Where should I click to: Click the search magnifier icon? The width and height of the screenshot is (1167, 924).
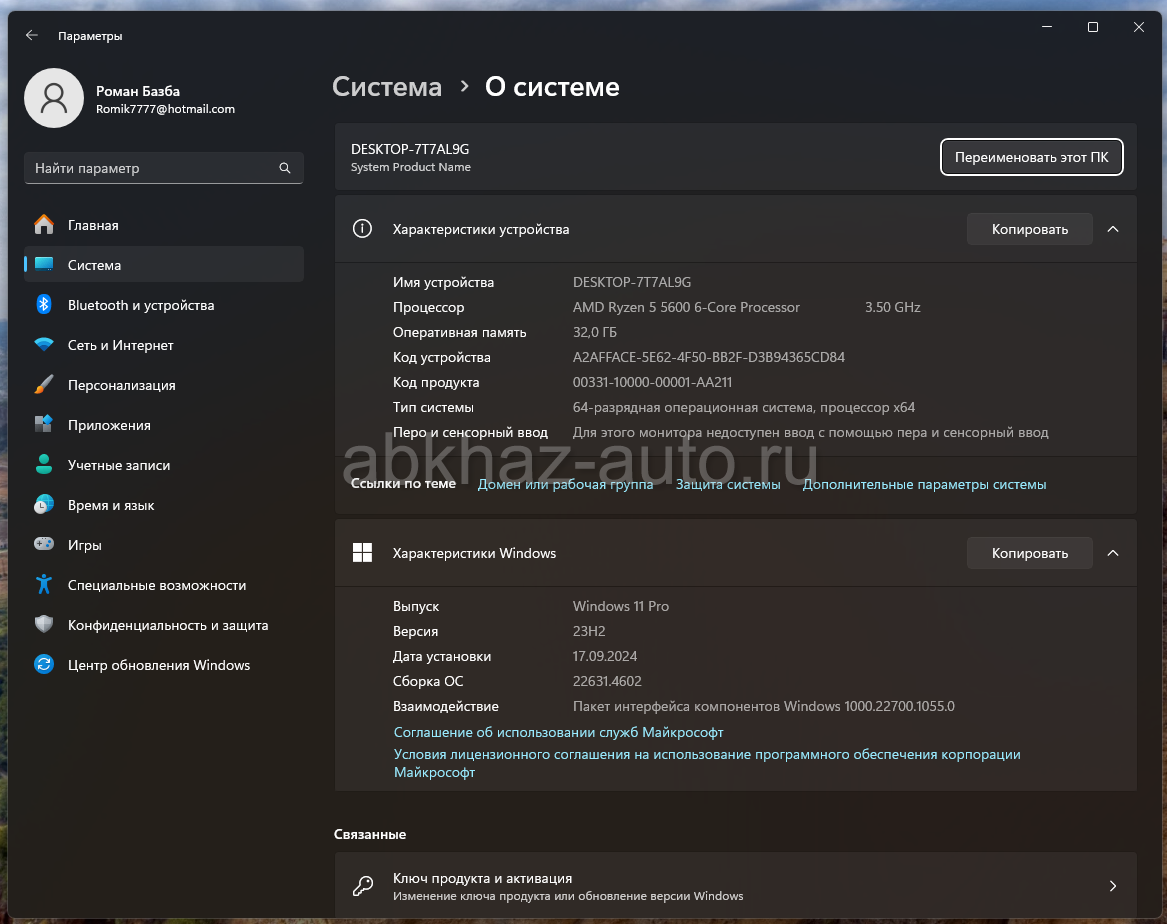284,168
